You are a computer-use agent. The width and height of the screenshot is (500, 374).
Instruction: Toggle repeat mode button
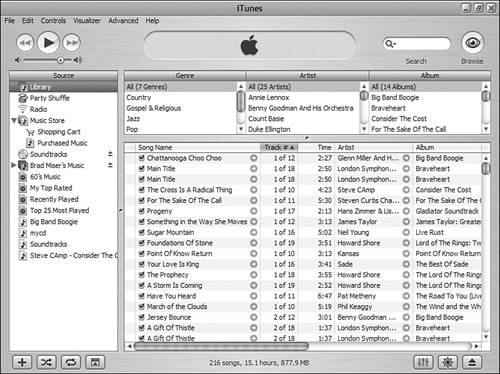pos(71,362)
